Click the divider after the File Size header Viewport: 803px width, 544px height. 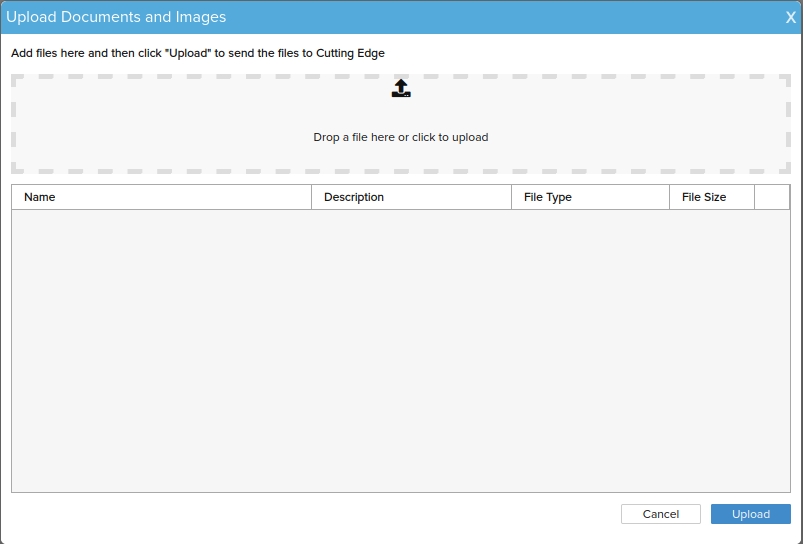(754, 197)
